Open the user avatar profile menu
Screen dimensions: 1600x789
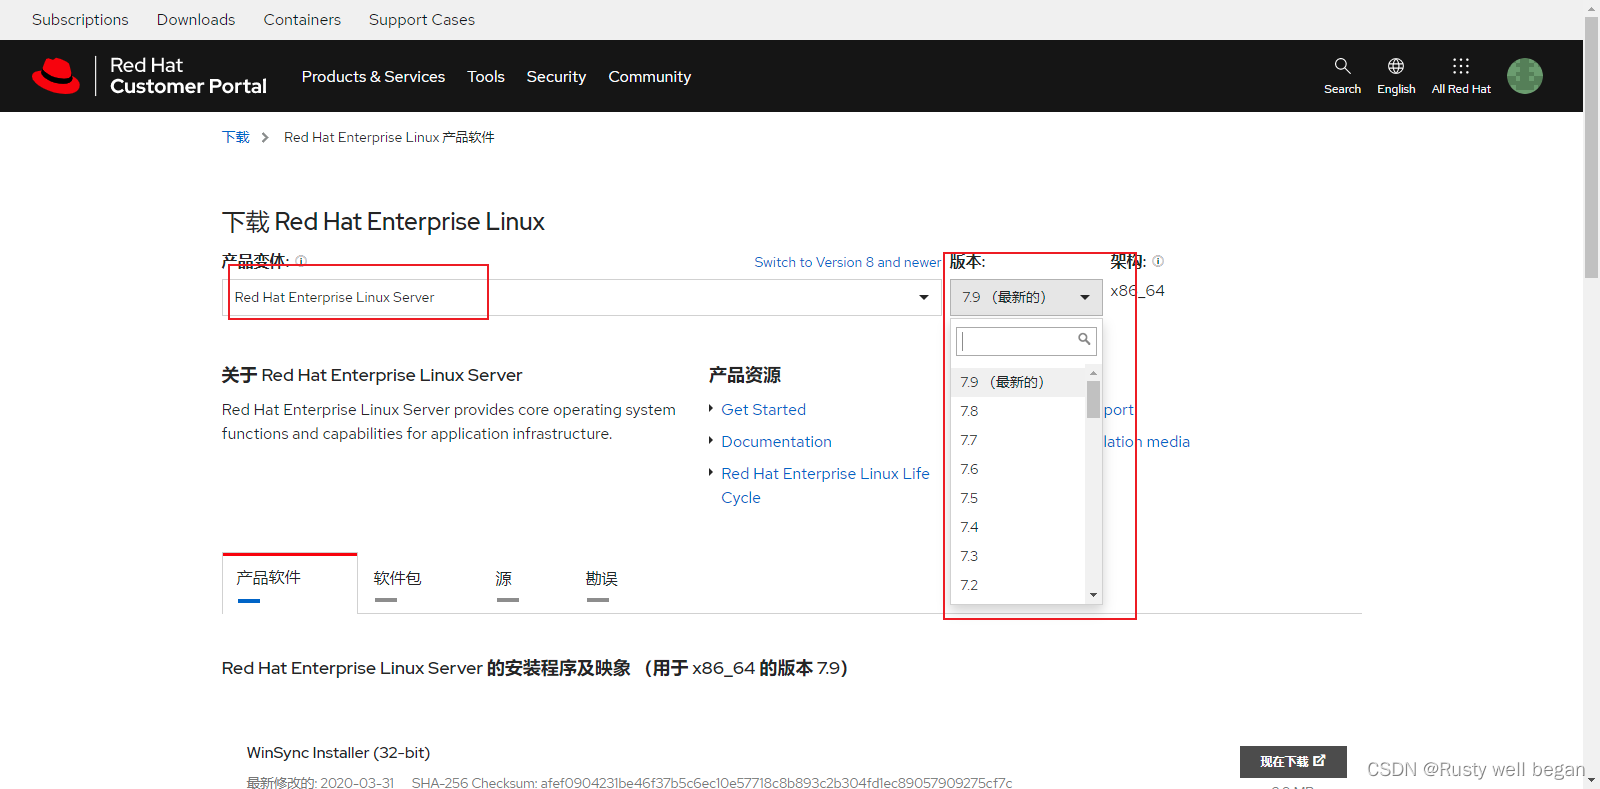[x=1525, y=76]
